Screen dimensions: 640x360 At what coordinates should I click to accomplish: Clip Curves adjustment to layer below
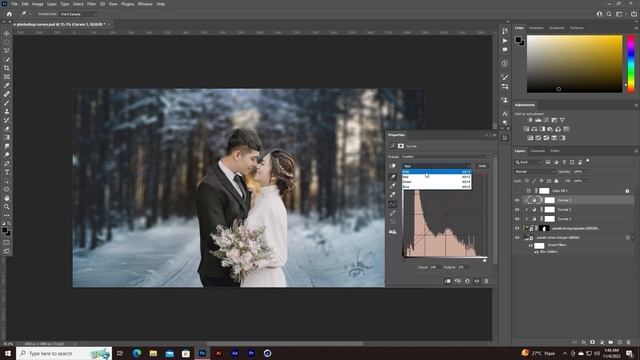(448, 281)
